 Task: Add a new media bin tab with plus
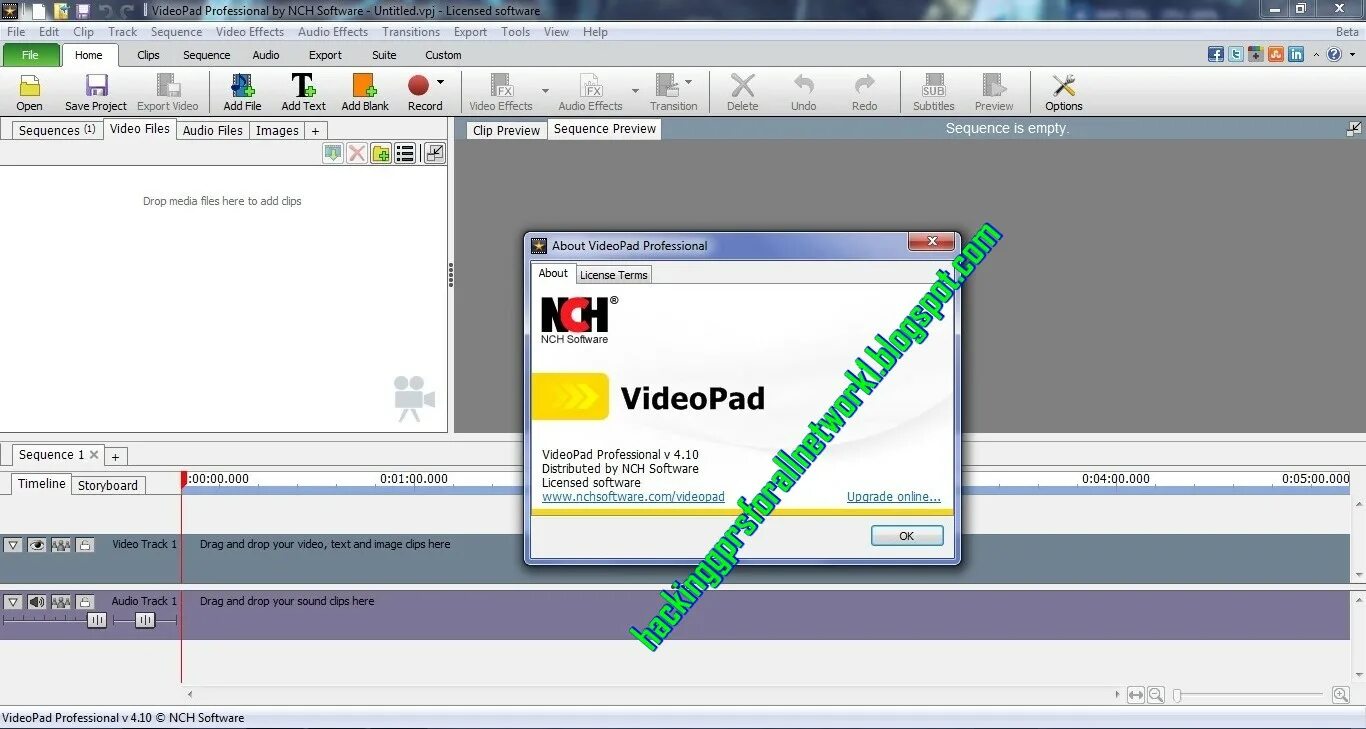[x=315, y=131]
